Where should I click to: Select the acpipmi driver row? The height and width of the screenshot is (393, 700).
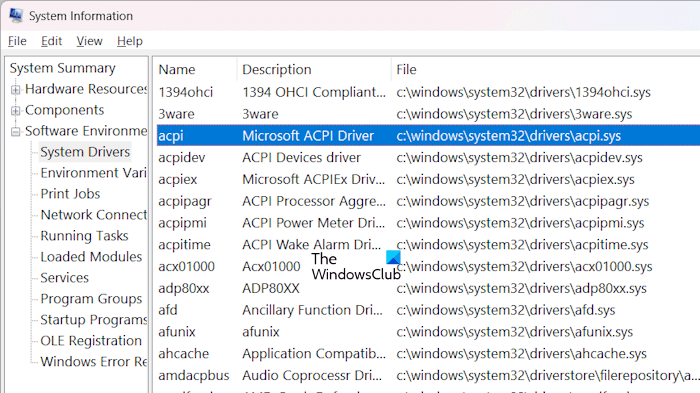(428, 223)
